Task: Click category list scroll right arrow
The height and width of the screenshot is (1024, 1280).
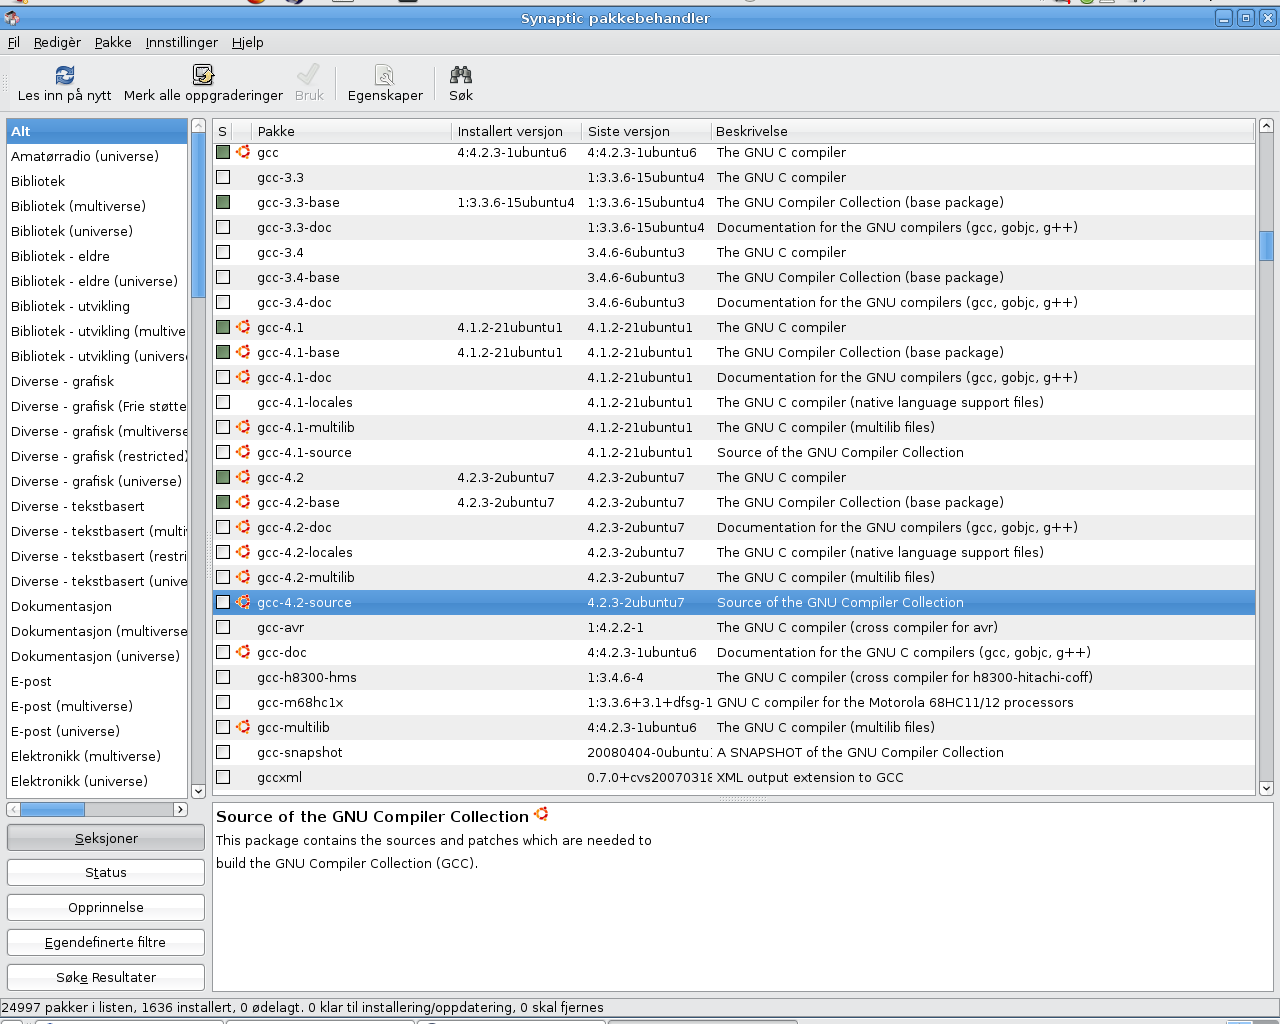Action: [180, 809]
